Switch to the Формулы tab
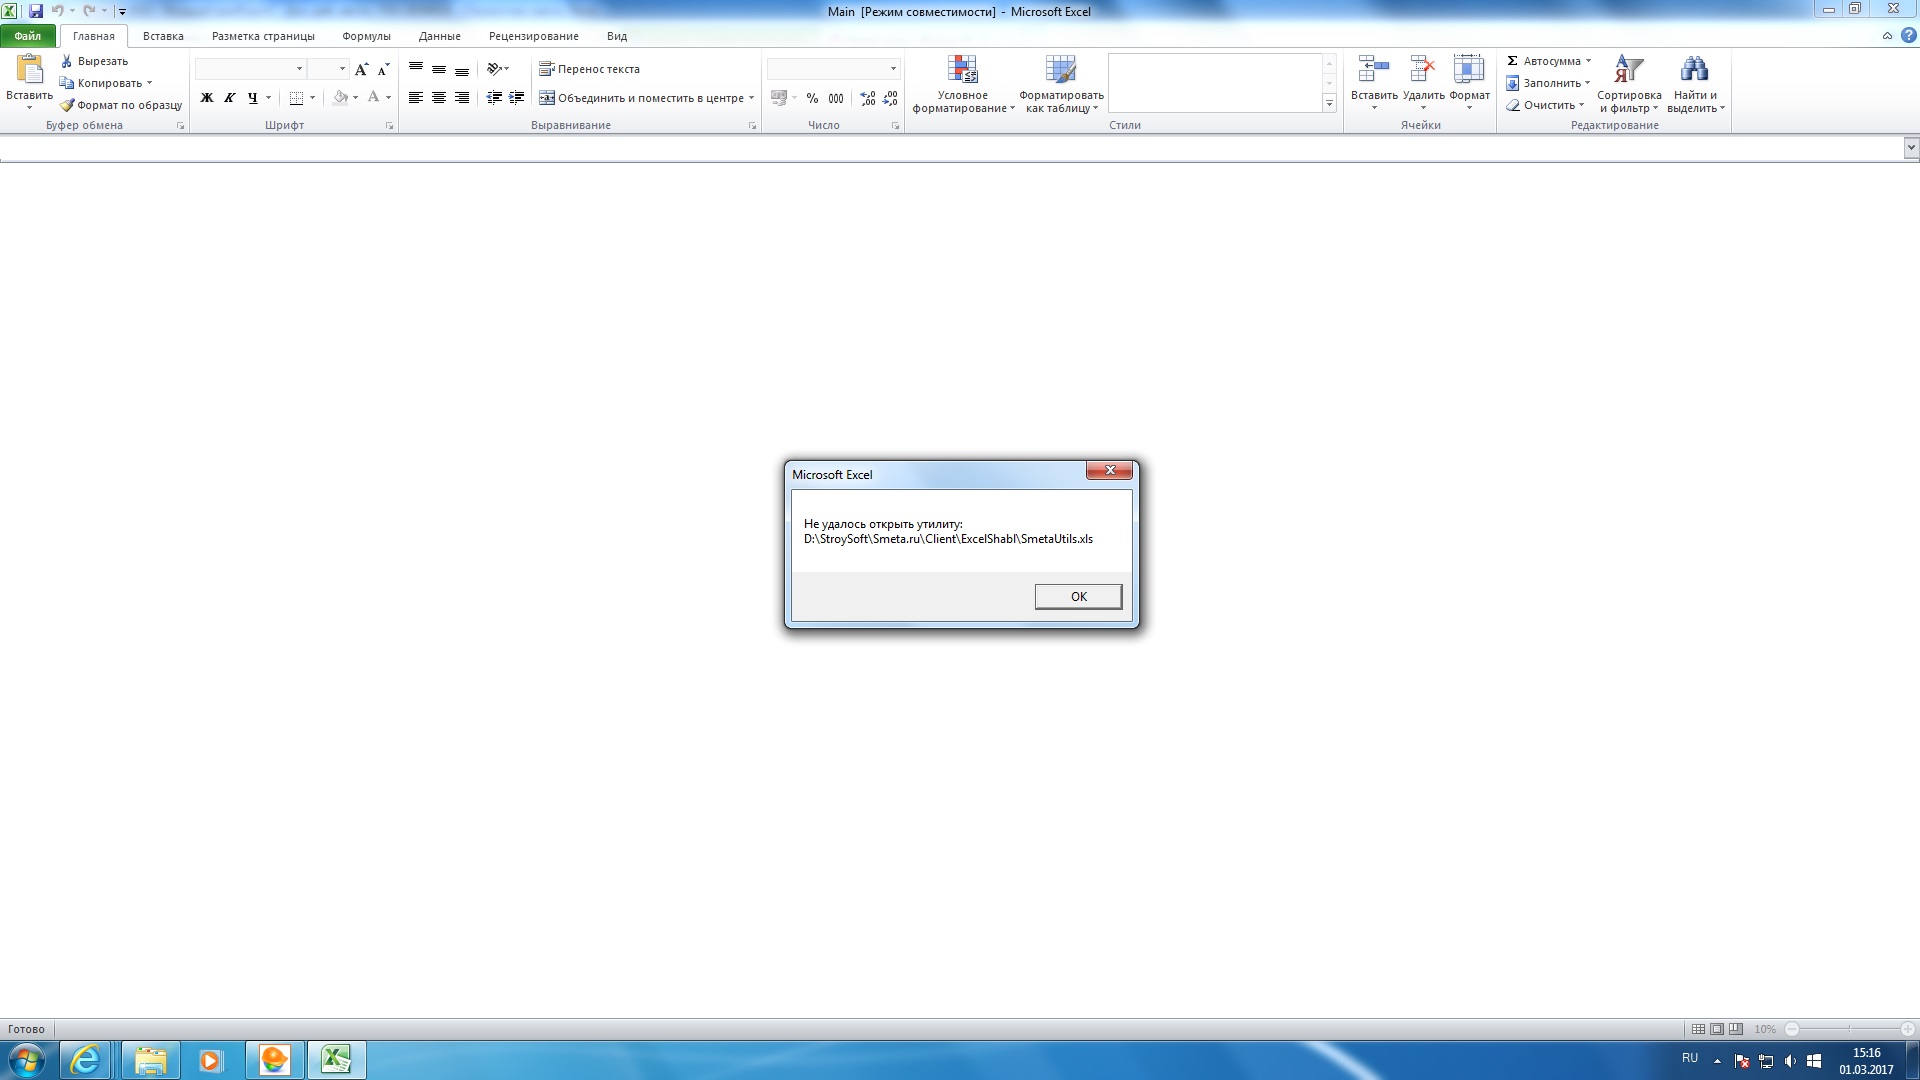 pos(366,36)
